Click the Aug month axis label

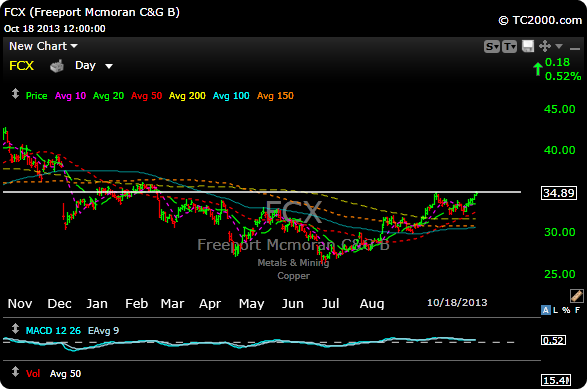[372, 304]
